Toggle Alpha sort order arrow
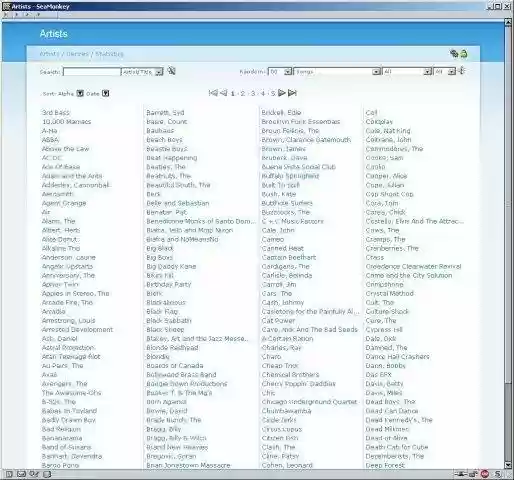 point(80,94)
